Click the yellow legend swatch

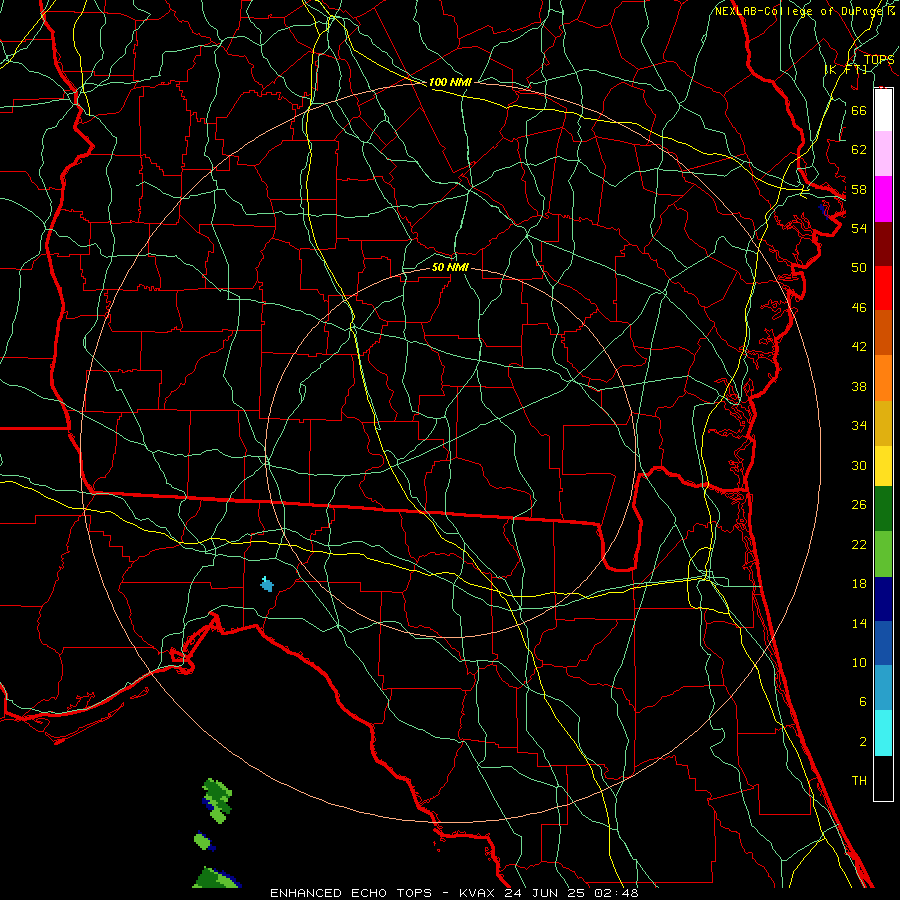883,465
